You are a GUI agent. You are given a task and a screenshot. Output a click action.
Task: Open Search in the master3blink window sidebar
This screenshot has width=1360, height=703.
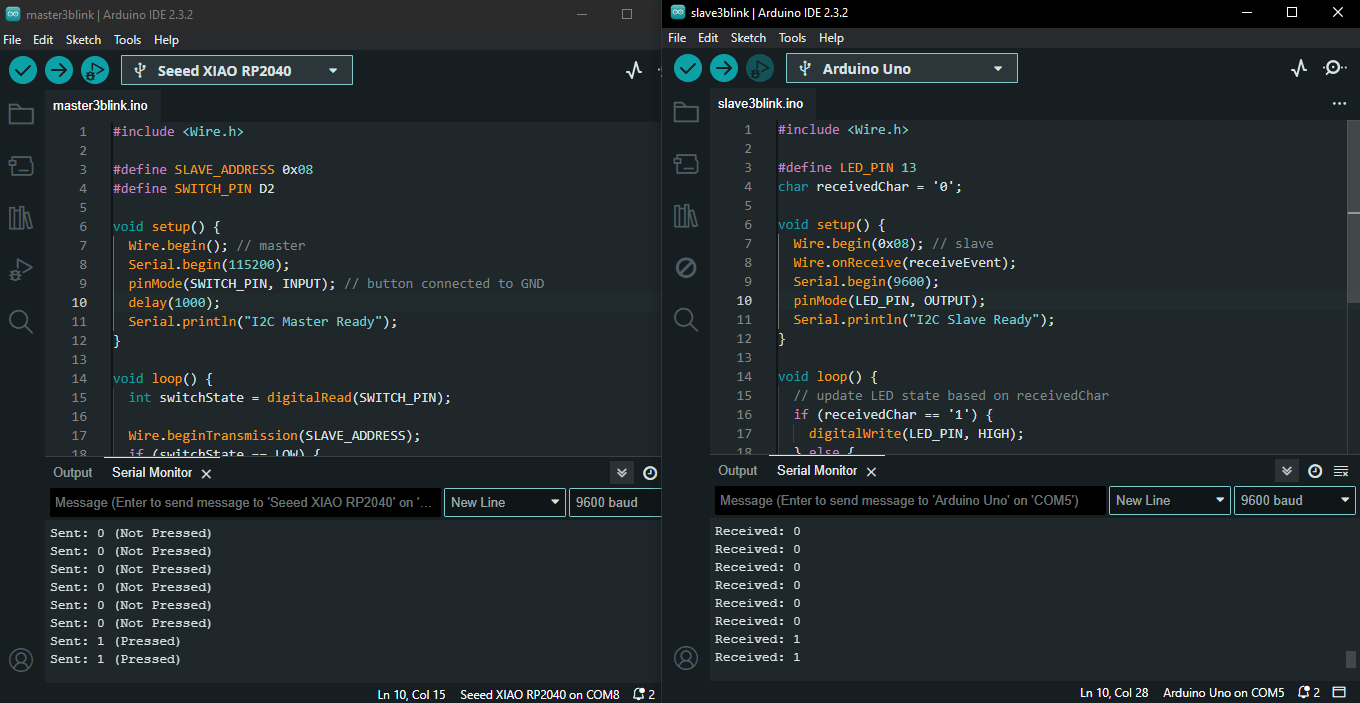pos(21,321)
